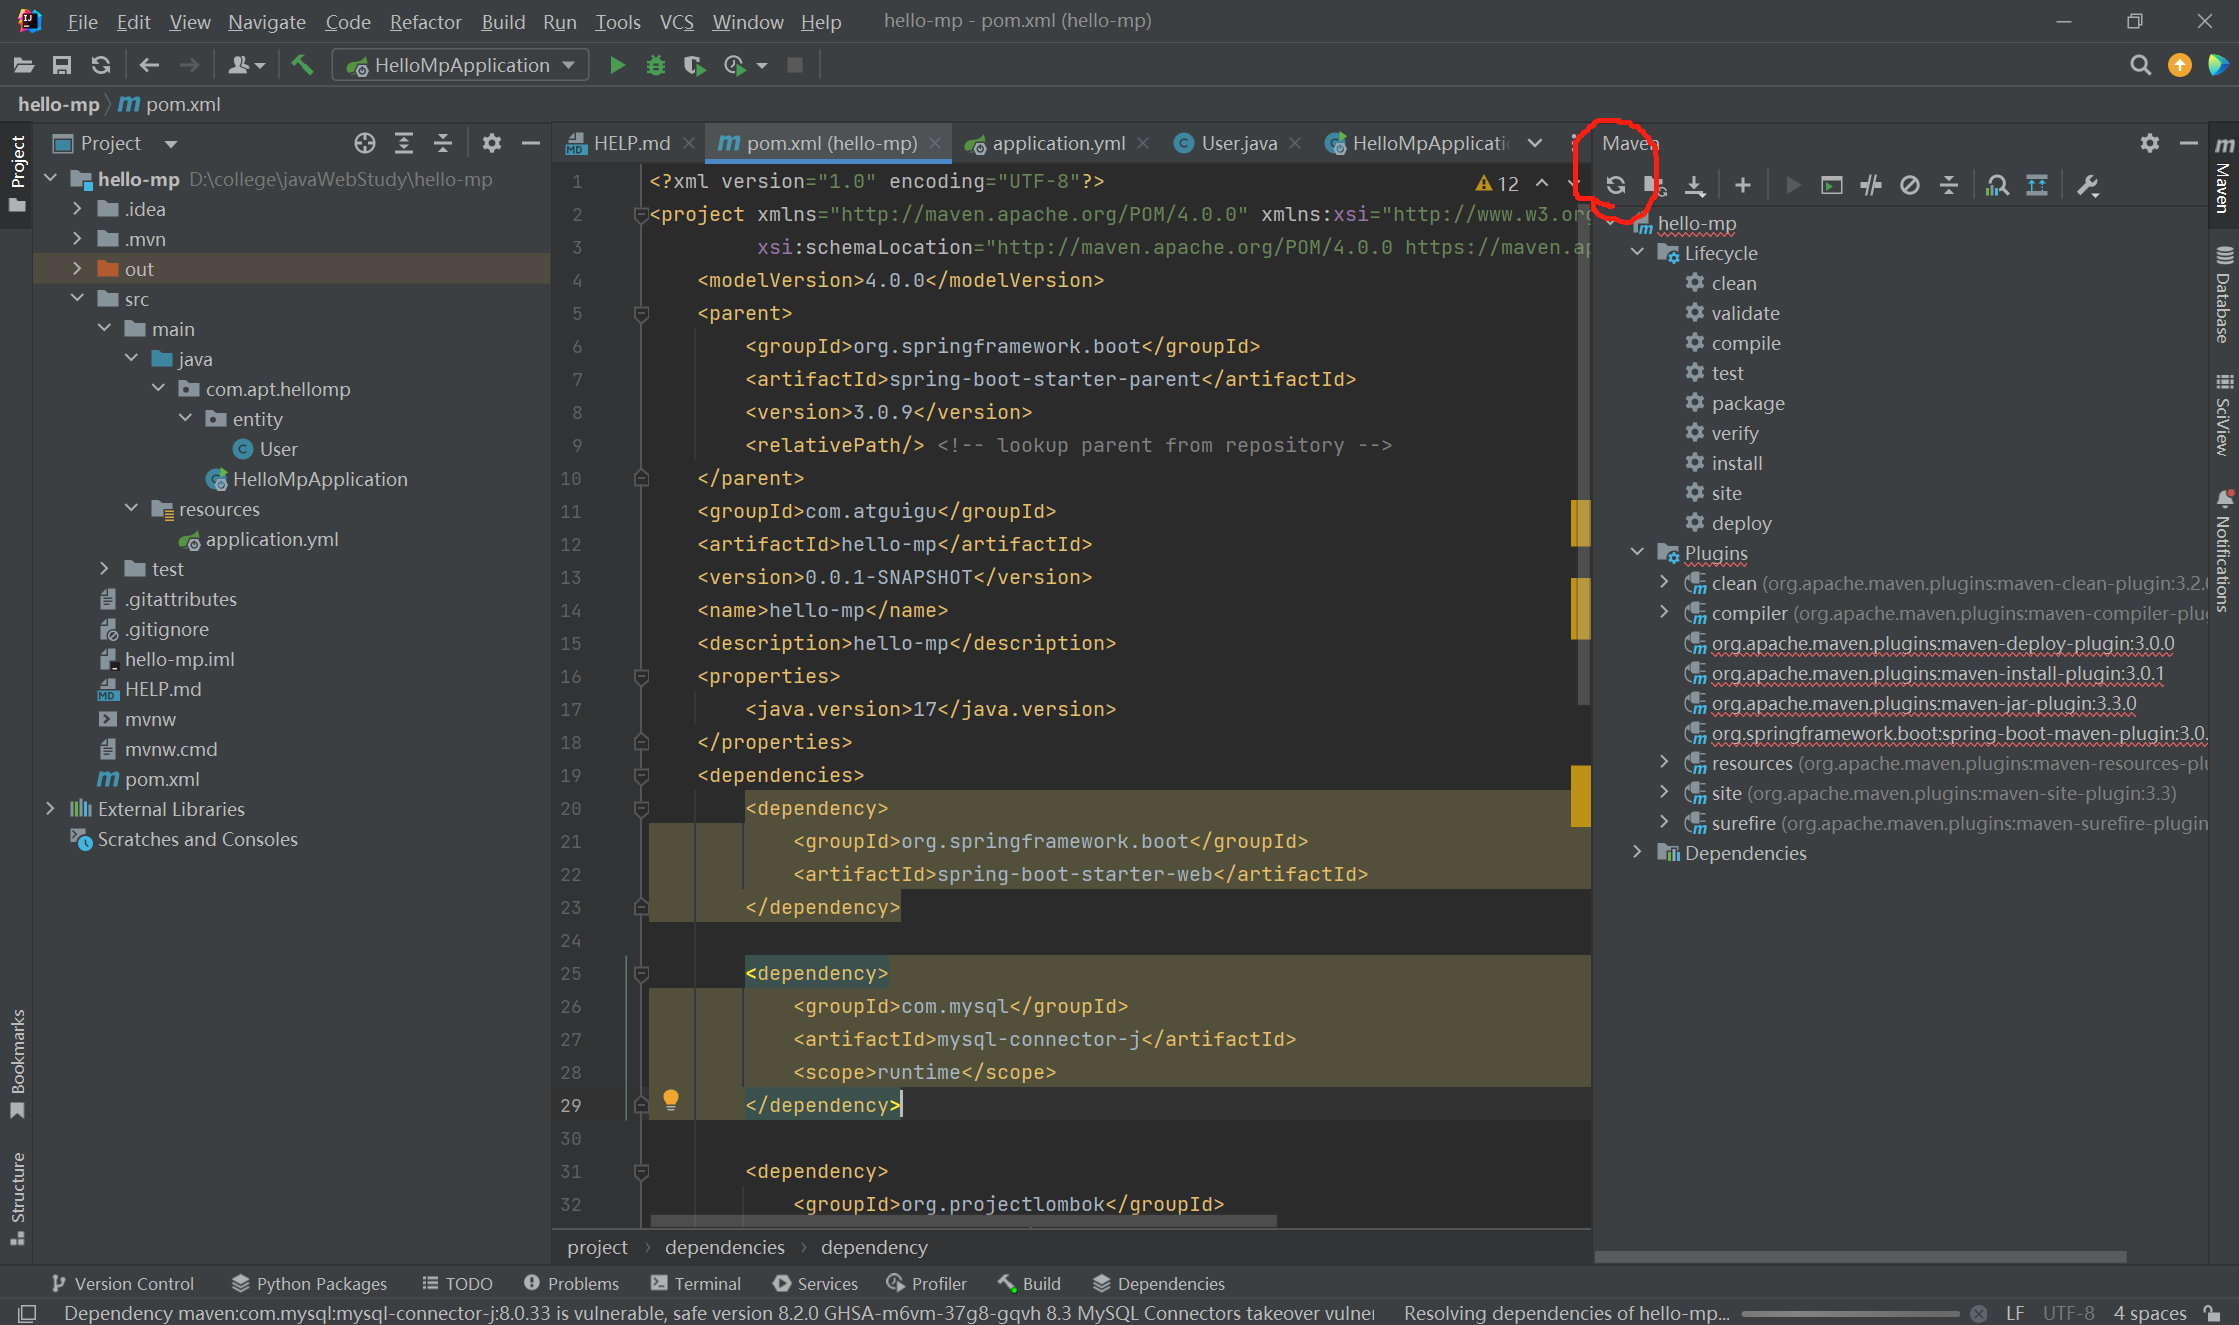Screen dimensions: 2239x1325
Task: Toggle Offline Mode in Maven toolbar
Action: point(1870,185)
